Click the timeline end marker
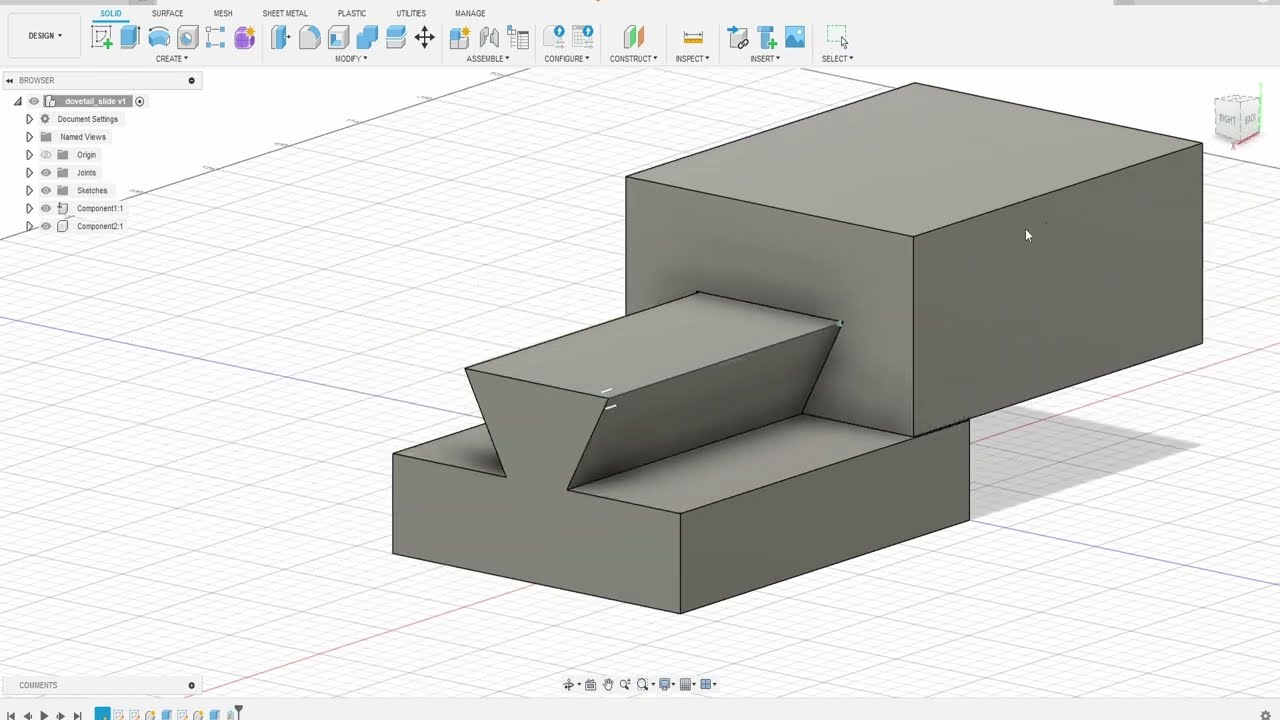The image size is (1280, 720). tap(238, 713)
